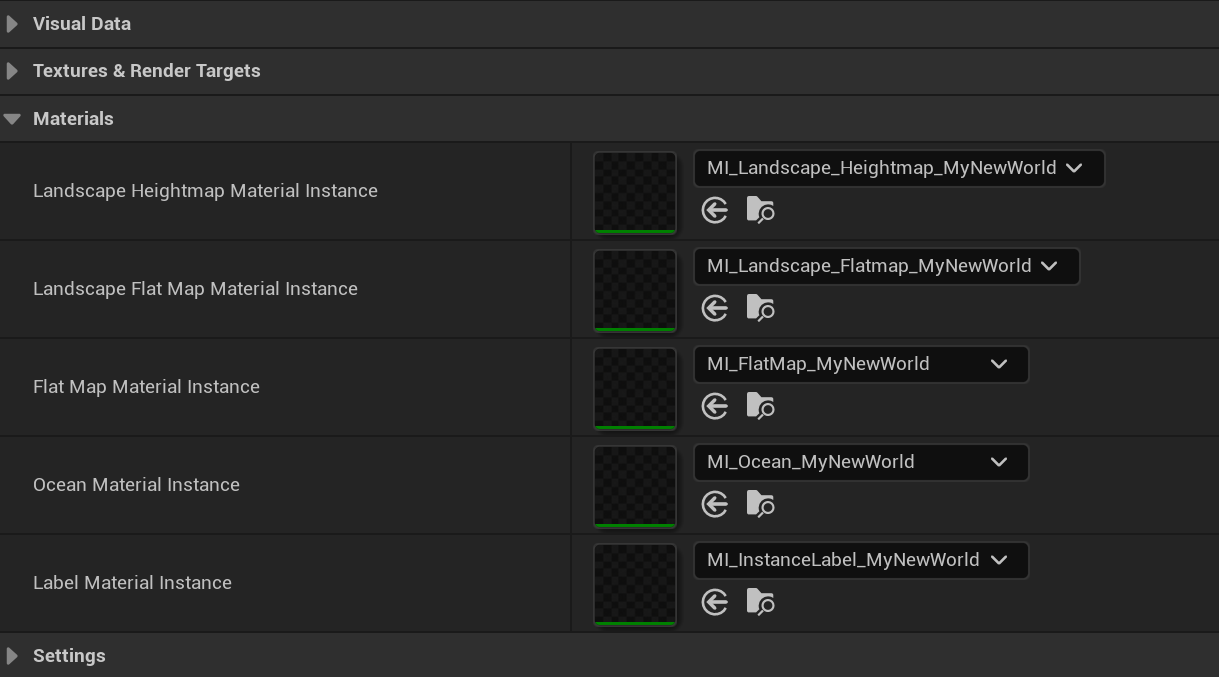Select the Landscape Heightmap Material Instance property label
1219x677 pixels.
click(x=205, y=191)
